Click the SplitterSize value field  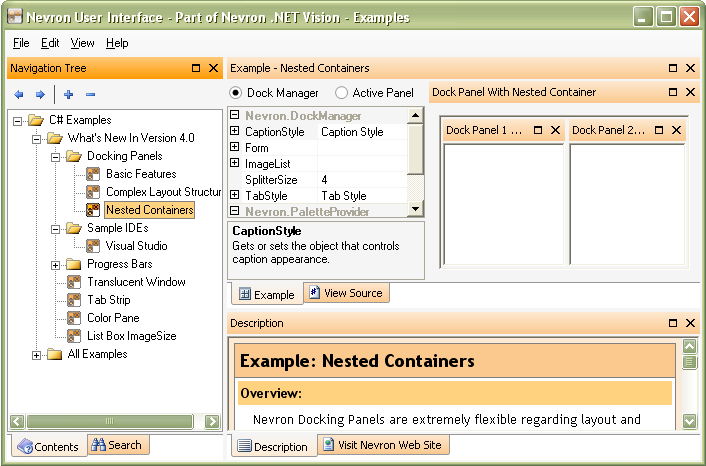pos(362,180)
